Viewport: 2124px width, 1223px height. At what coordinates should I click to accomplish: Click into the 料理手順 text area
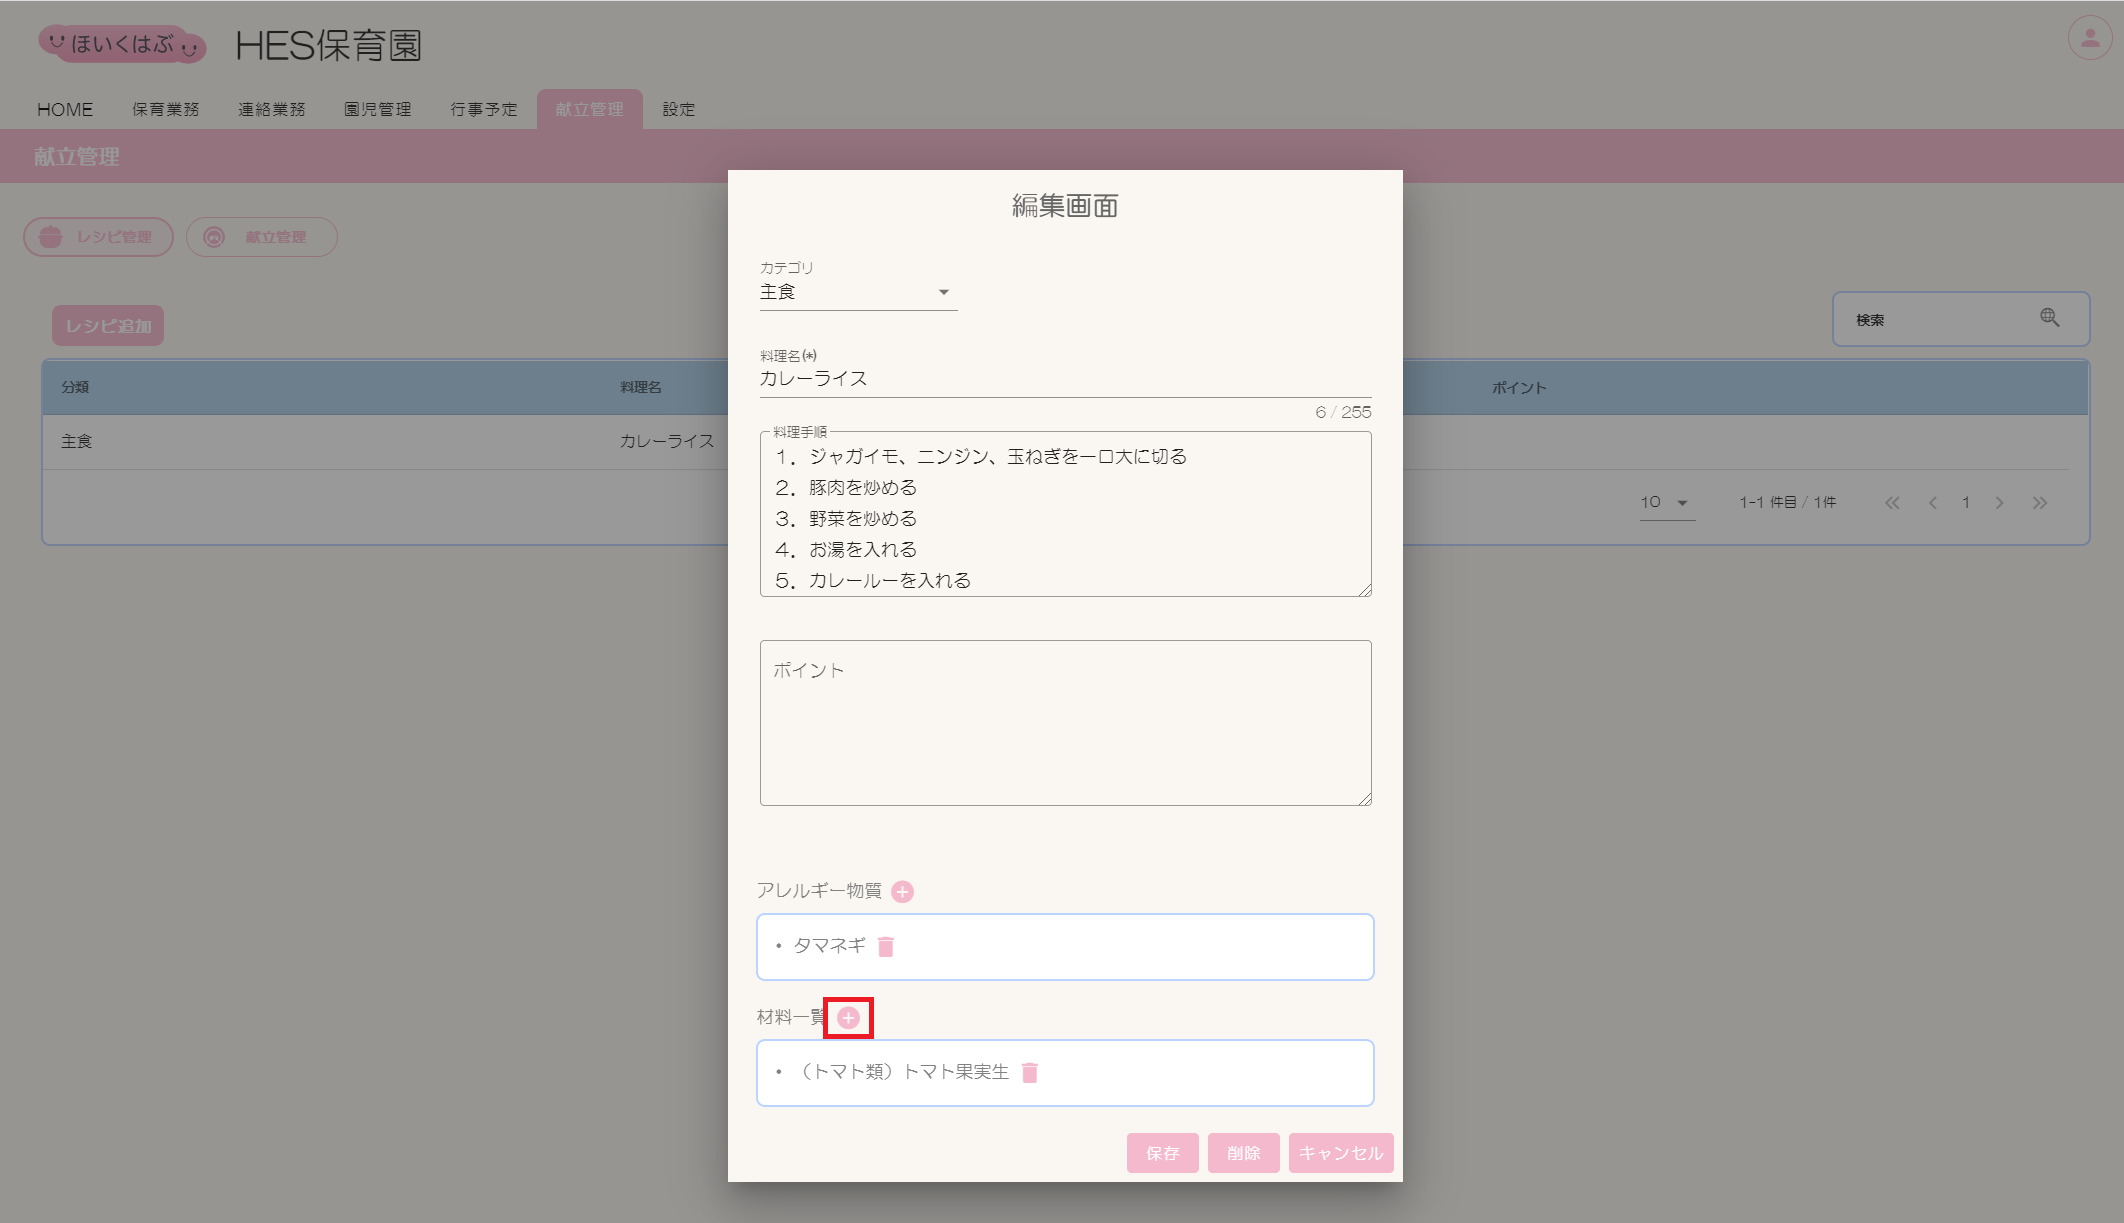click(1065, 515)
